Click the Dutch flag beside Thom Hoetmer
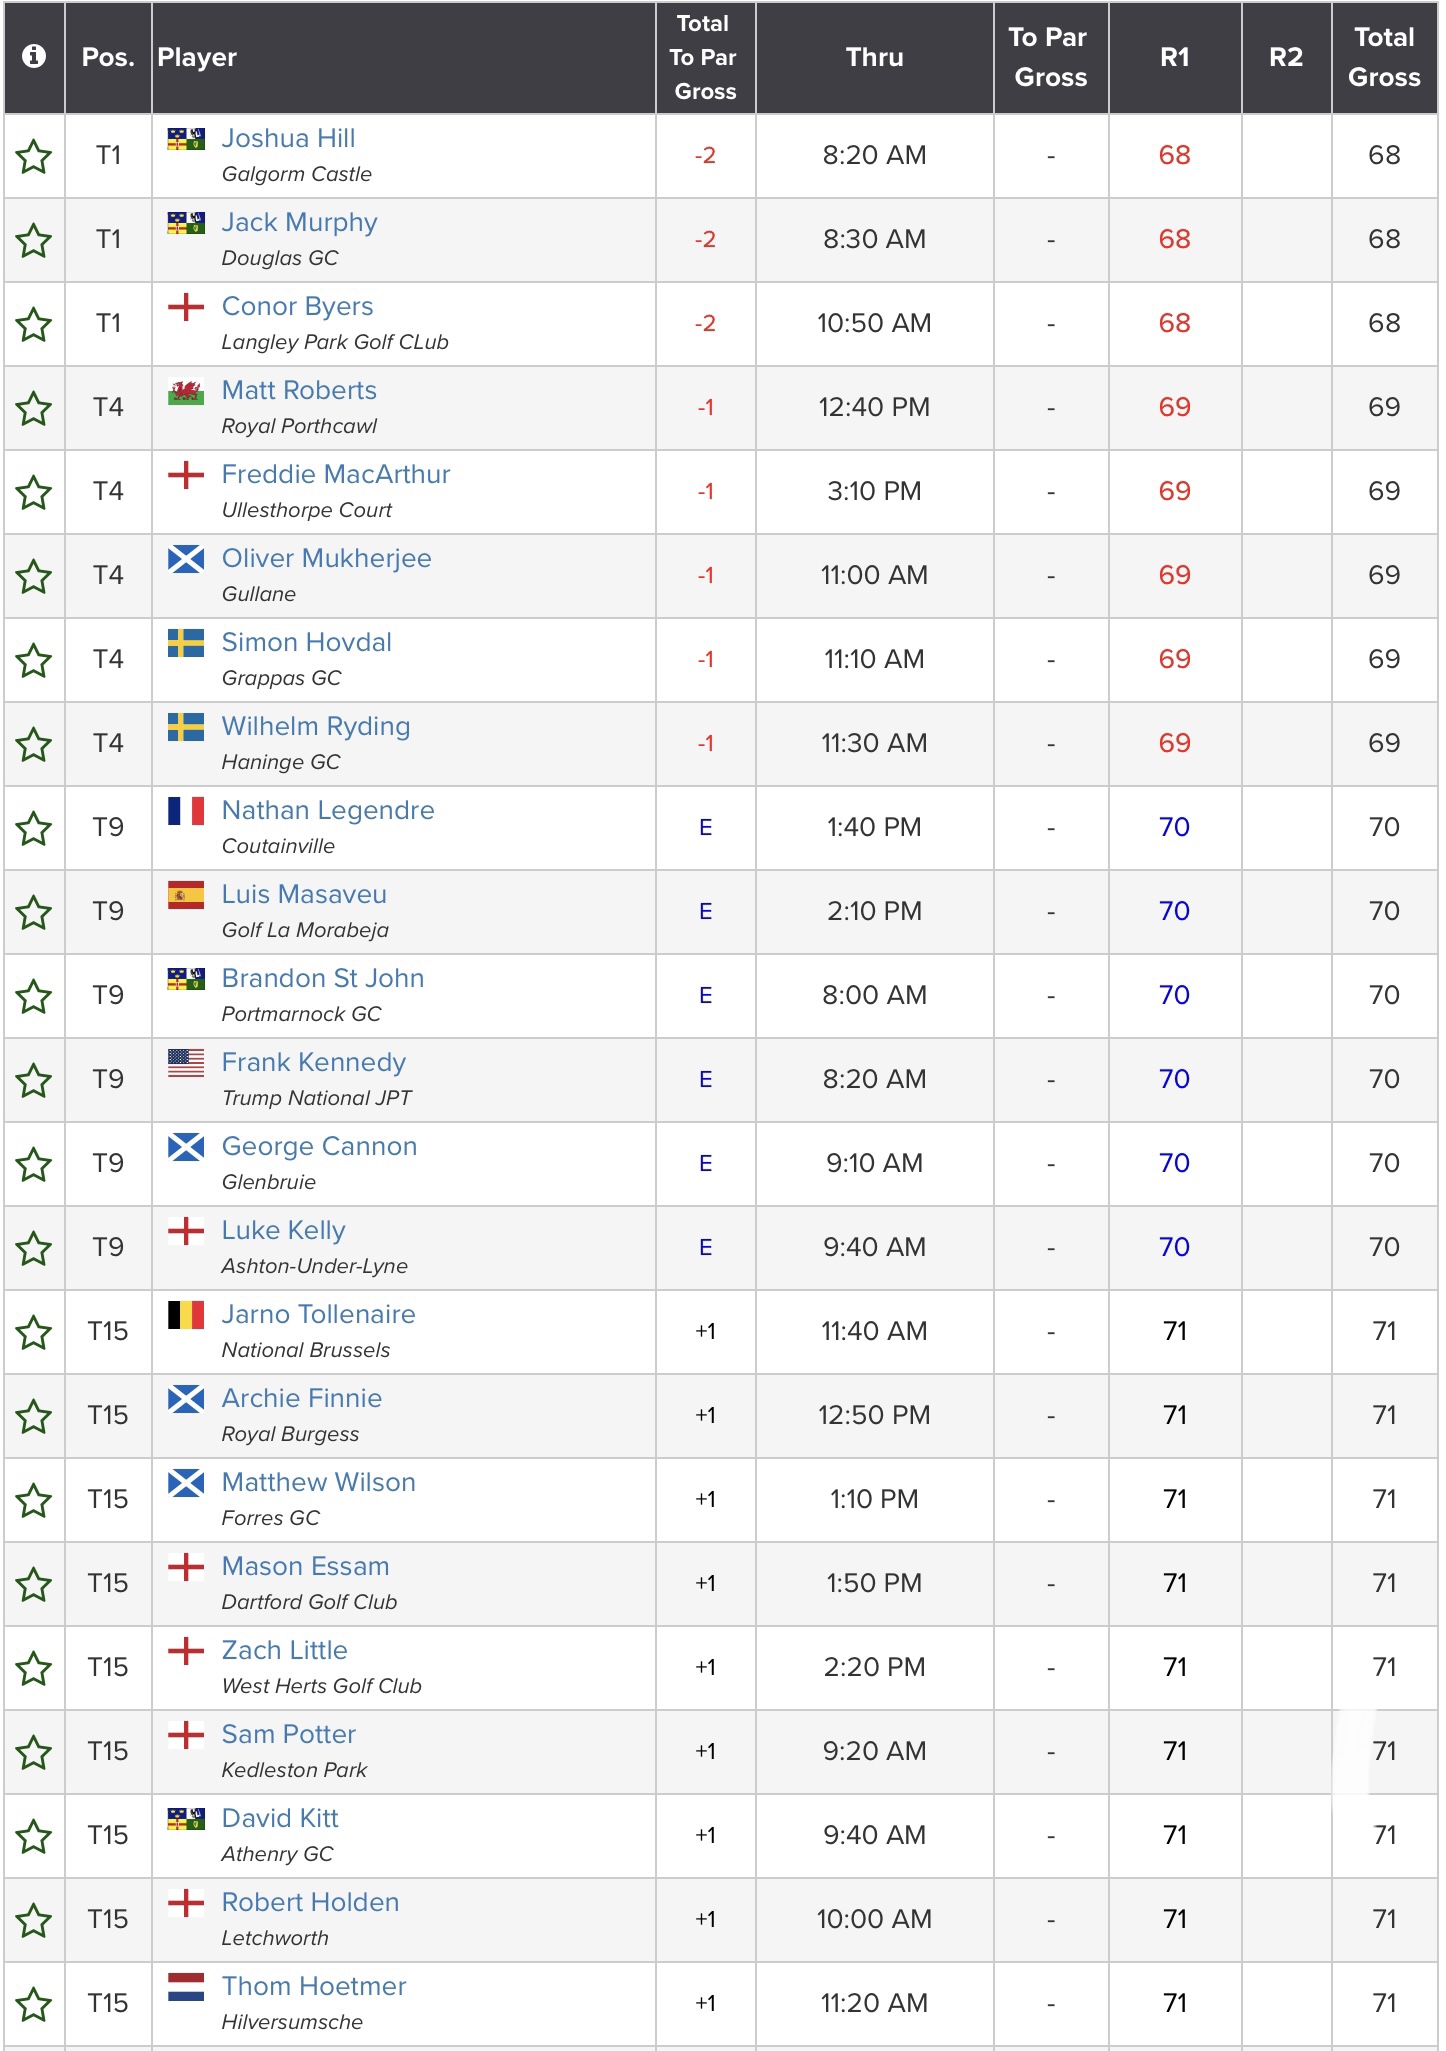 click(x=186, y=1987)
